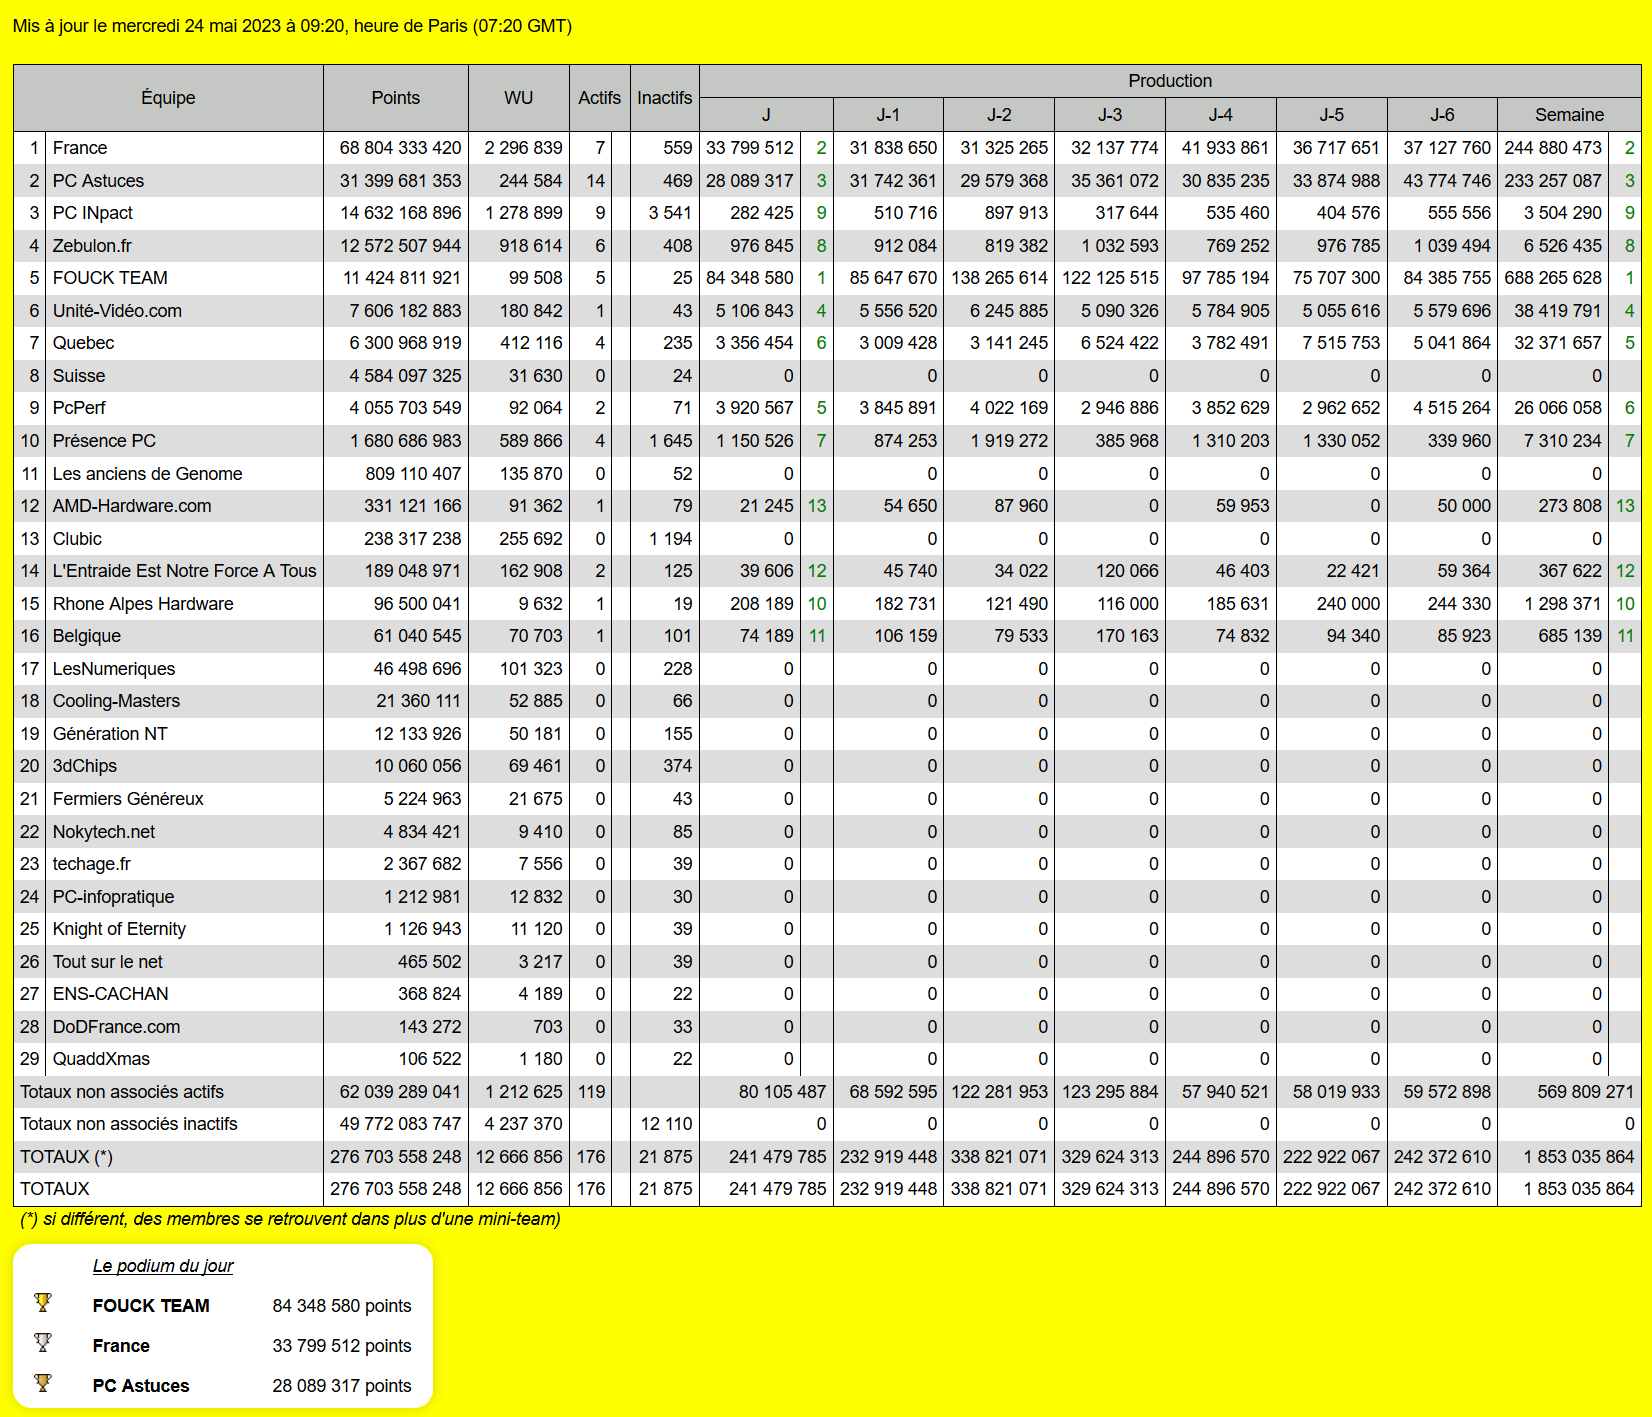Click the Équipe column header
This screenshot has width=1652, height=1417.
[x=168, y=98]
